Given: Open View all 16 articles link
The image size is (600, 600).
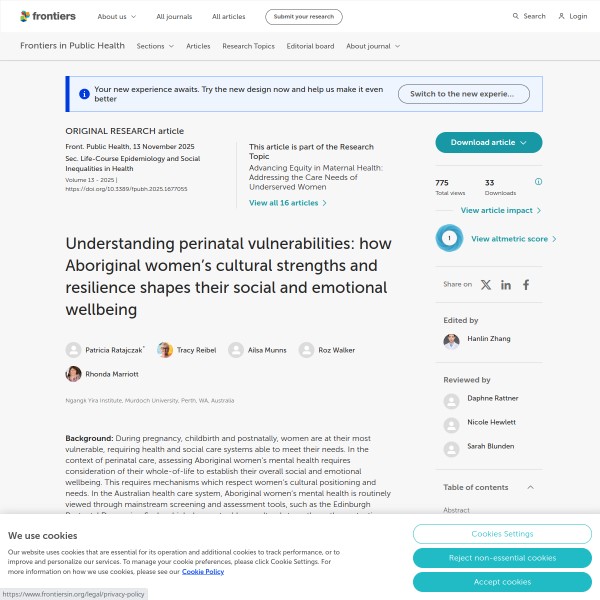Looking at the screenshot, I should pos(288,203).
